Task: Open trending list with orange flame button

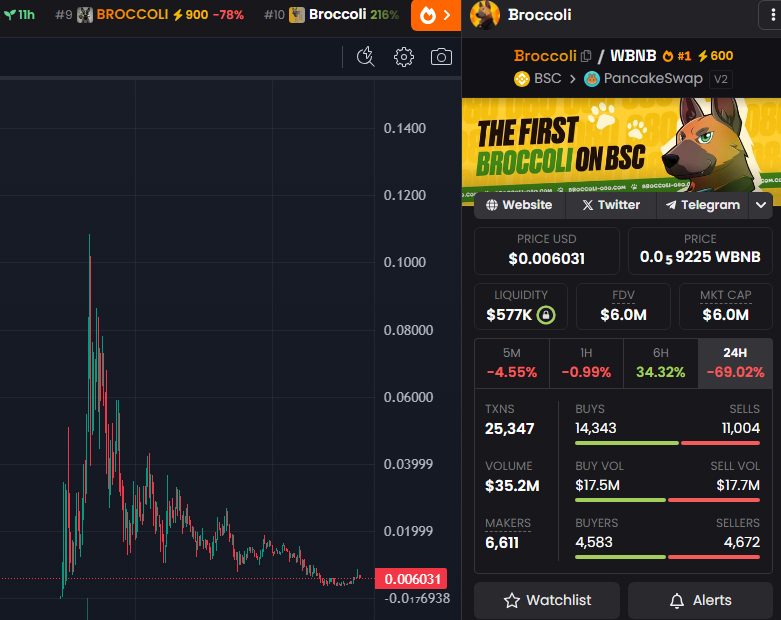Action: (x=436, y=15)
